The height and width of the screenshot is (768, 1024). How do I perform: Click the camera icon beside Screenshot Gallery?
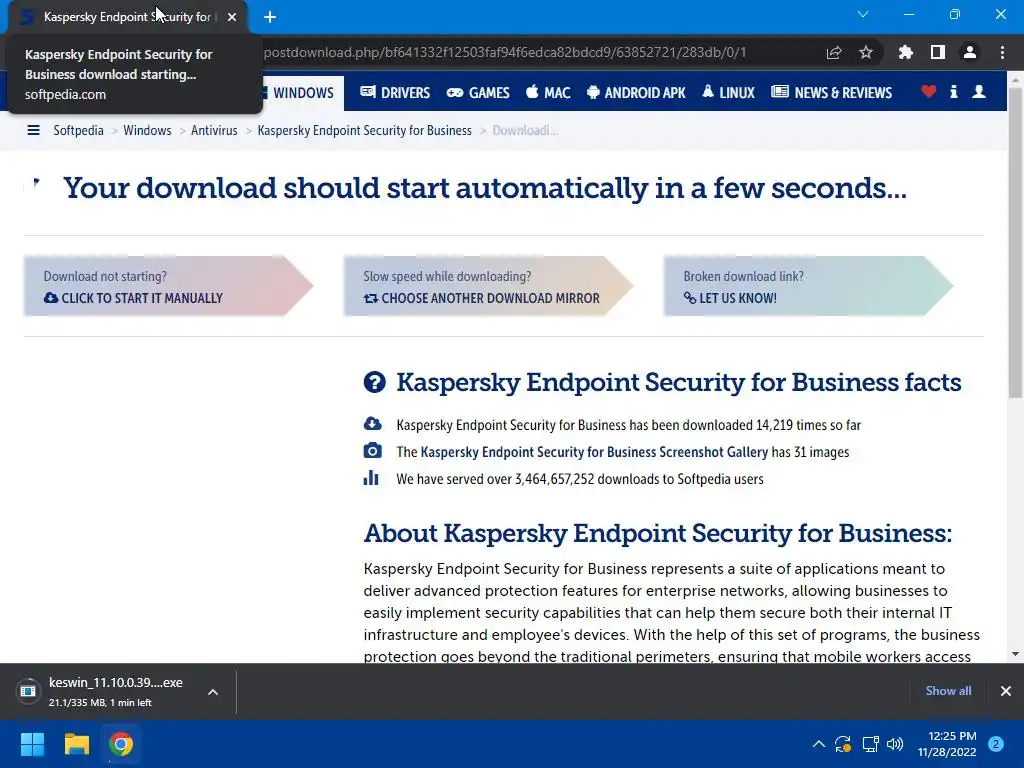372,451
